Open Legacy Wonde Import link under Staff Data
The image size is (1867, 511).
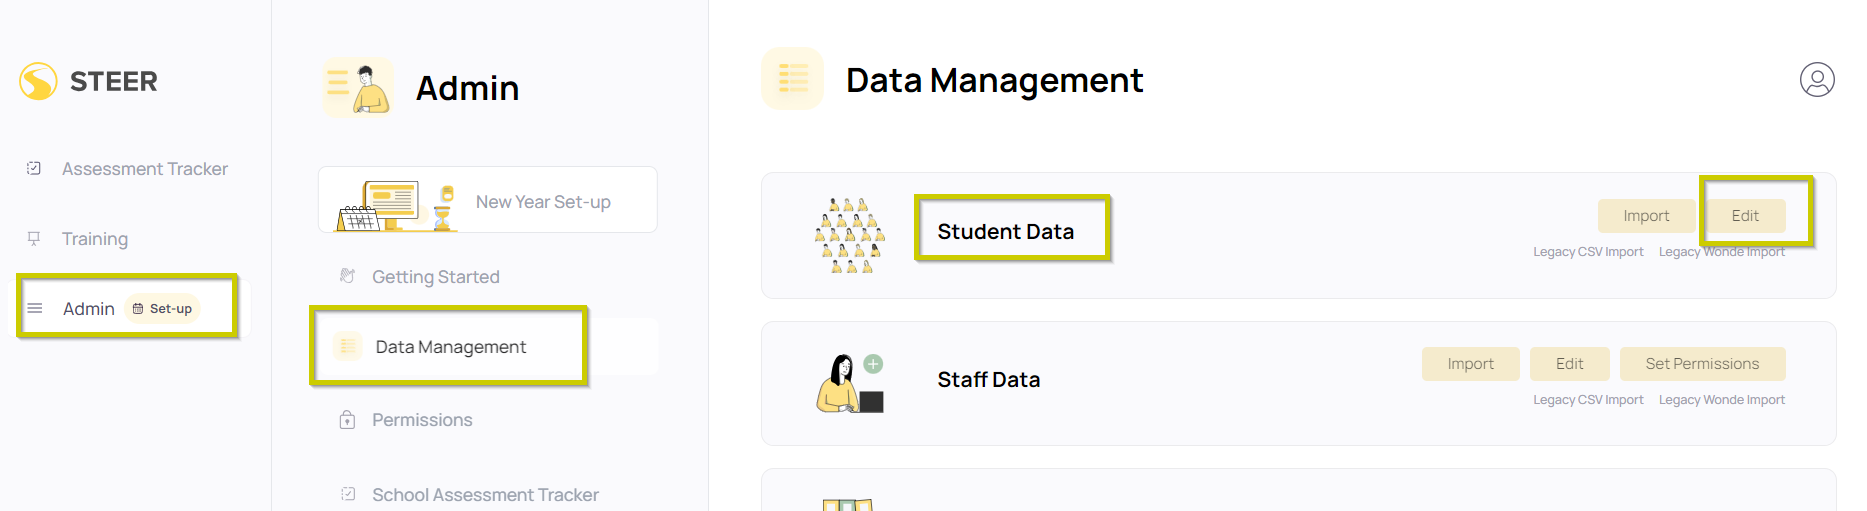click(x=1721, y=400)
